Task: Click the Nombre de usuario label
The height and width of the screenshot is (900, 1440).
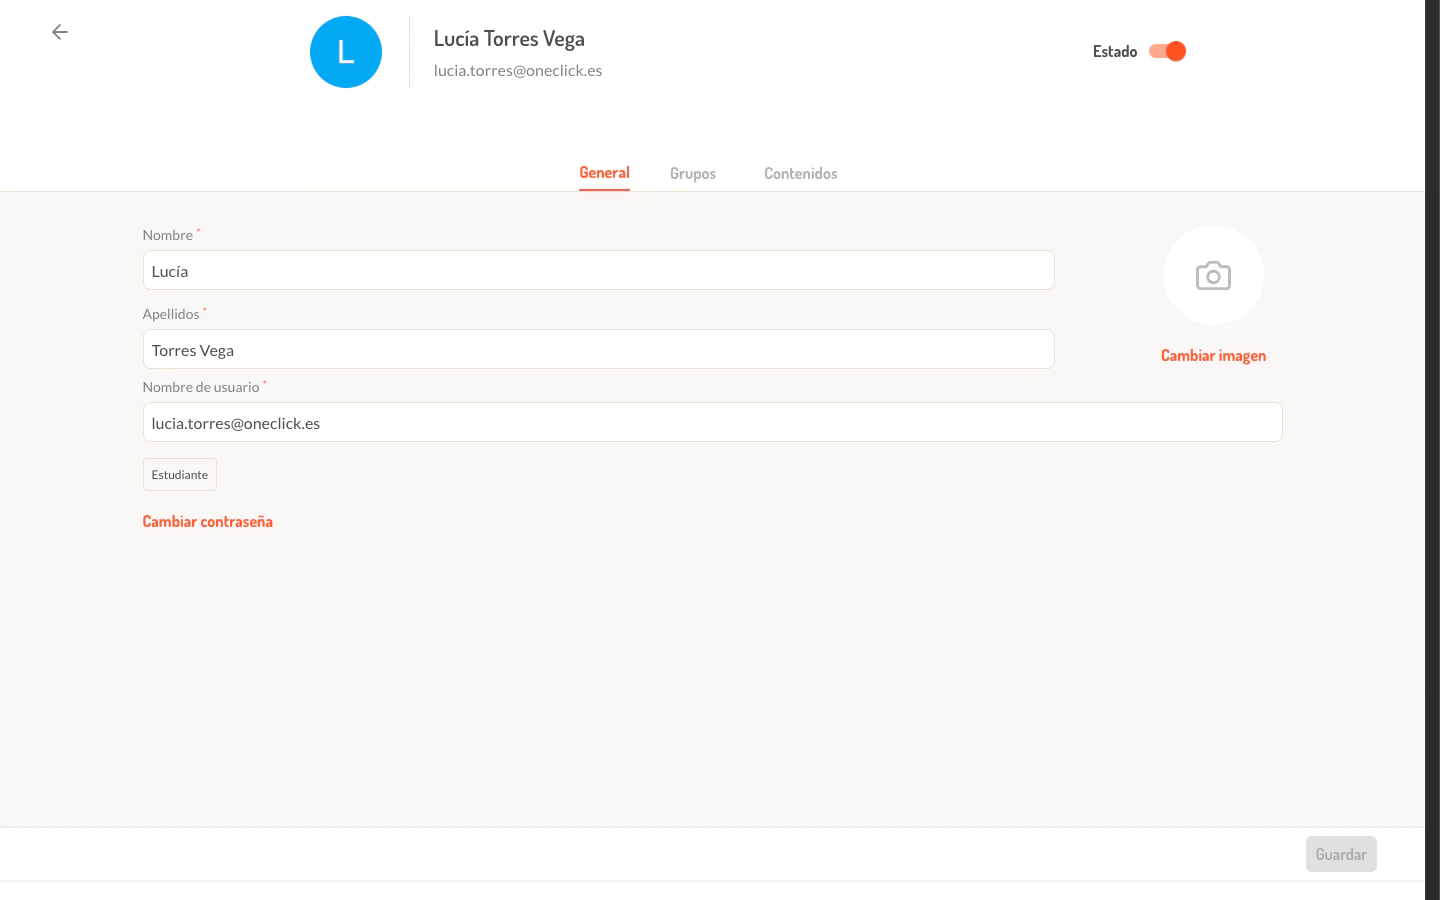Action: tap(201, 387)
